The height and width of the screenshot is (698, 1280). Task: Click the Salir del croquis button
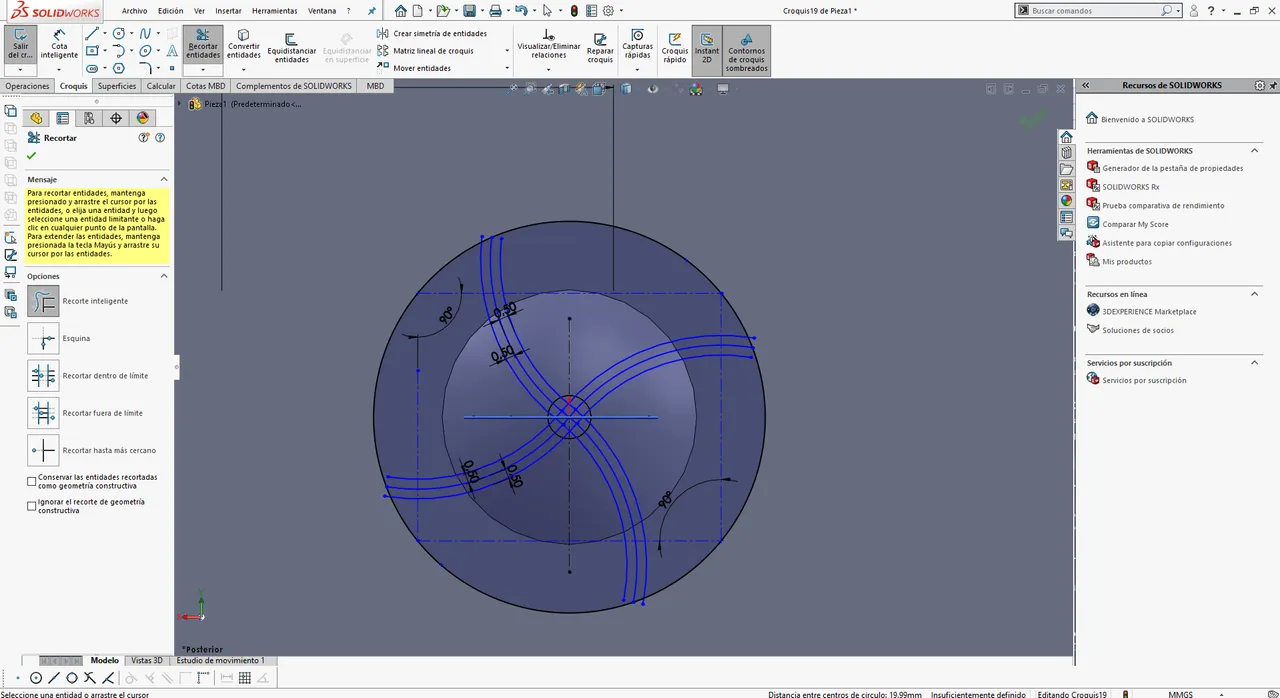20,46
